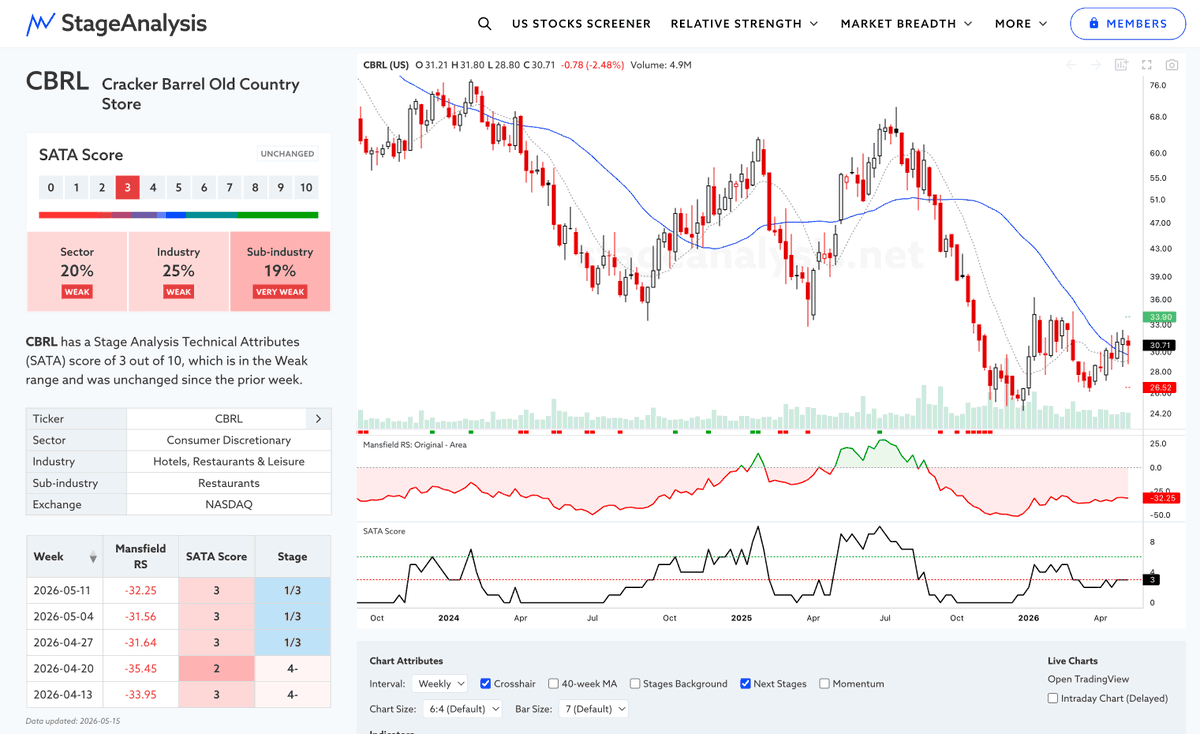The image size is (1200, 734).
Task: Click the Mansfield RS column header
Action: pos(141,557)
